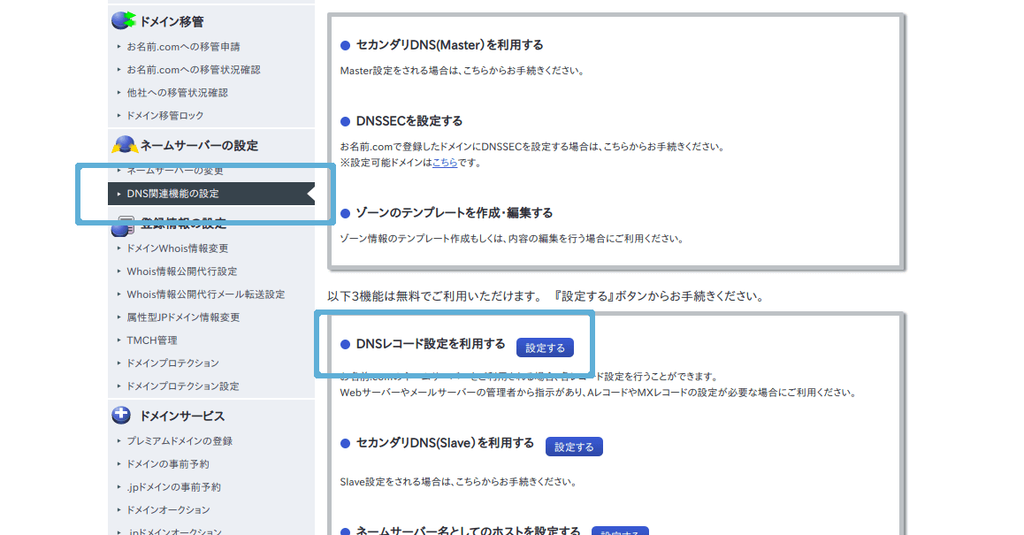Click heading DNSレコード設定を利用する
This screenshot has width=1024, height=535.
(x=430, y=344)
